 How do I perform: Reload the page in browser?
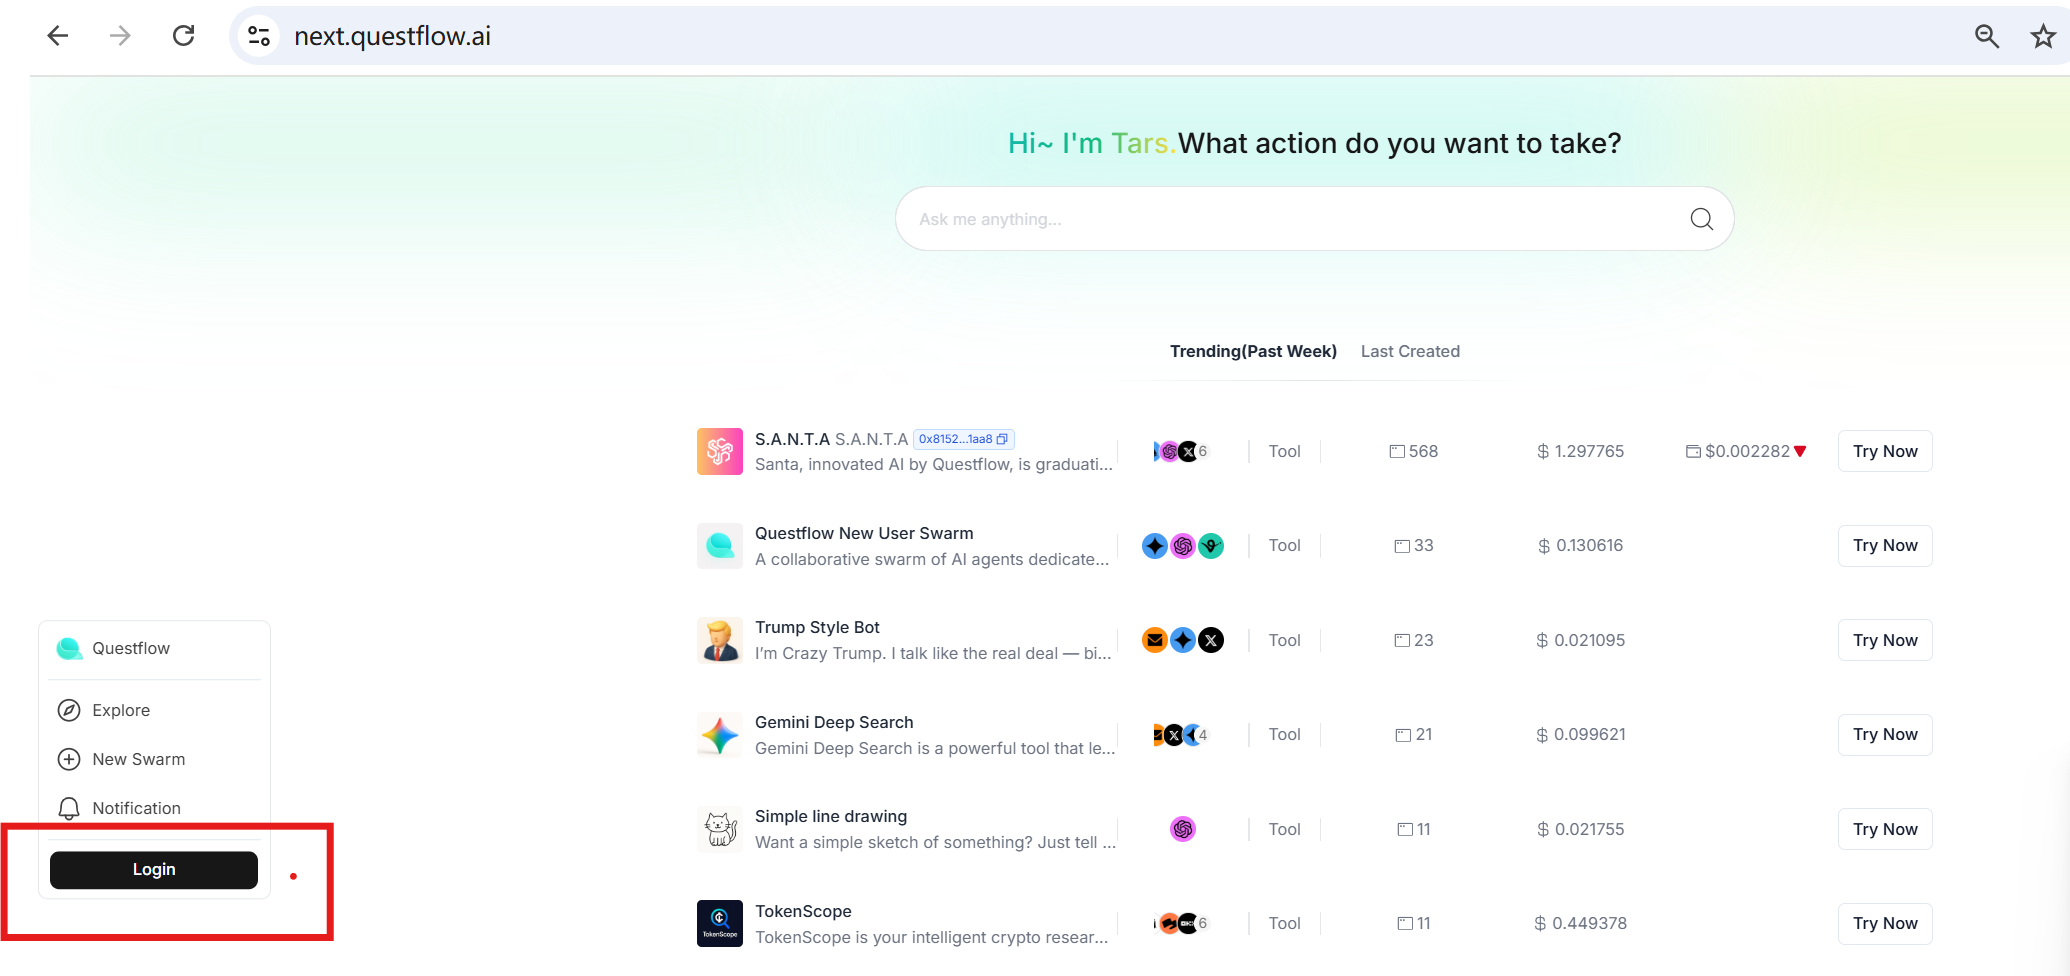[183, 36]
